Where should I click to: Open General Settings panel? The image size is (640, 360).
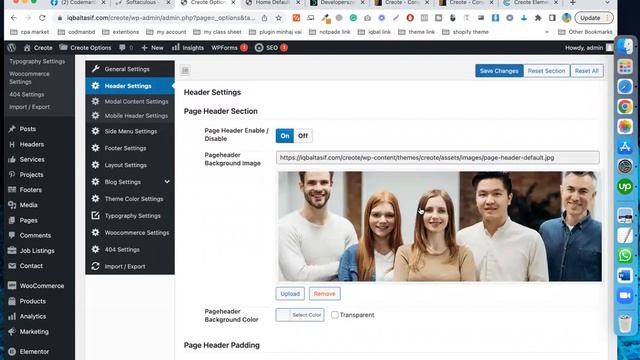click(x=130, y=69)
